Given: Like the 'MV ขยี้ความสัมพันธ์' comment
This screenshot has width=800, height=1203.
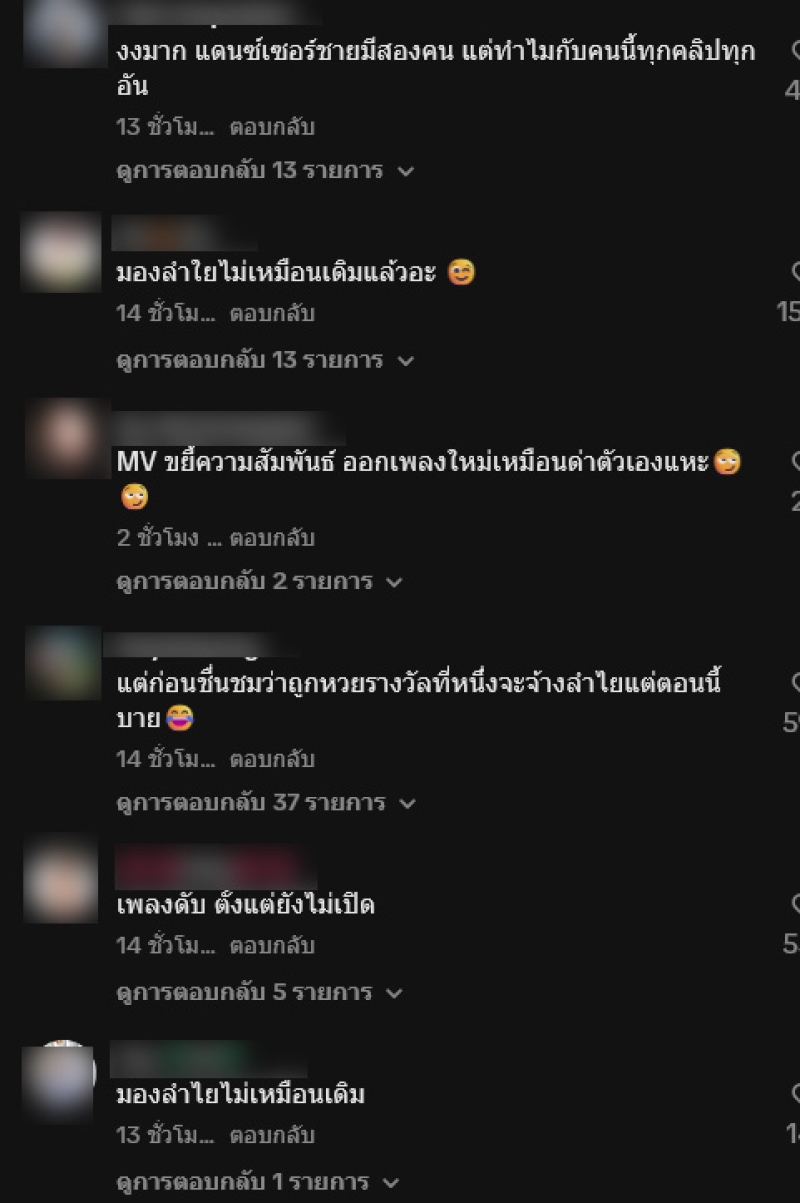Looking at the screenshot, I should 795,462.
